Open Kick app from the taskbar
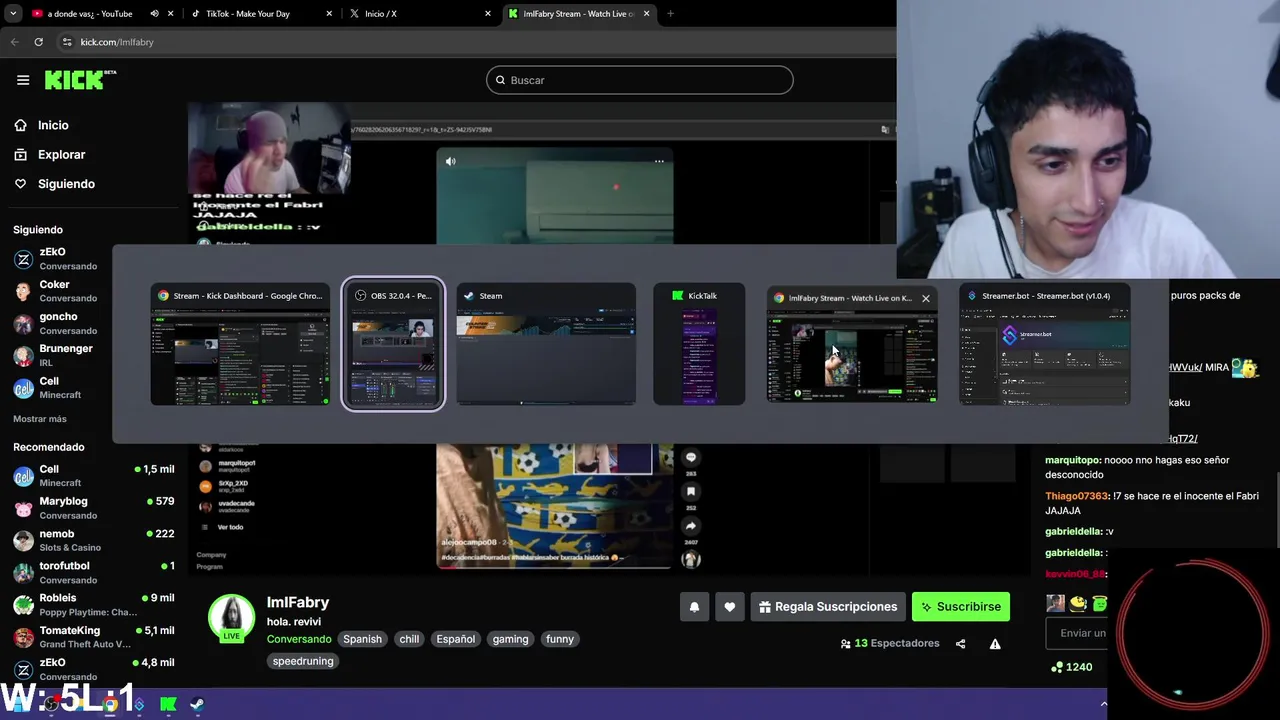The image size is (1280, 720). 168,704
